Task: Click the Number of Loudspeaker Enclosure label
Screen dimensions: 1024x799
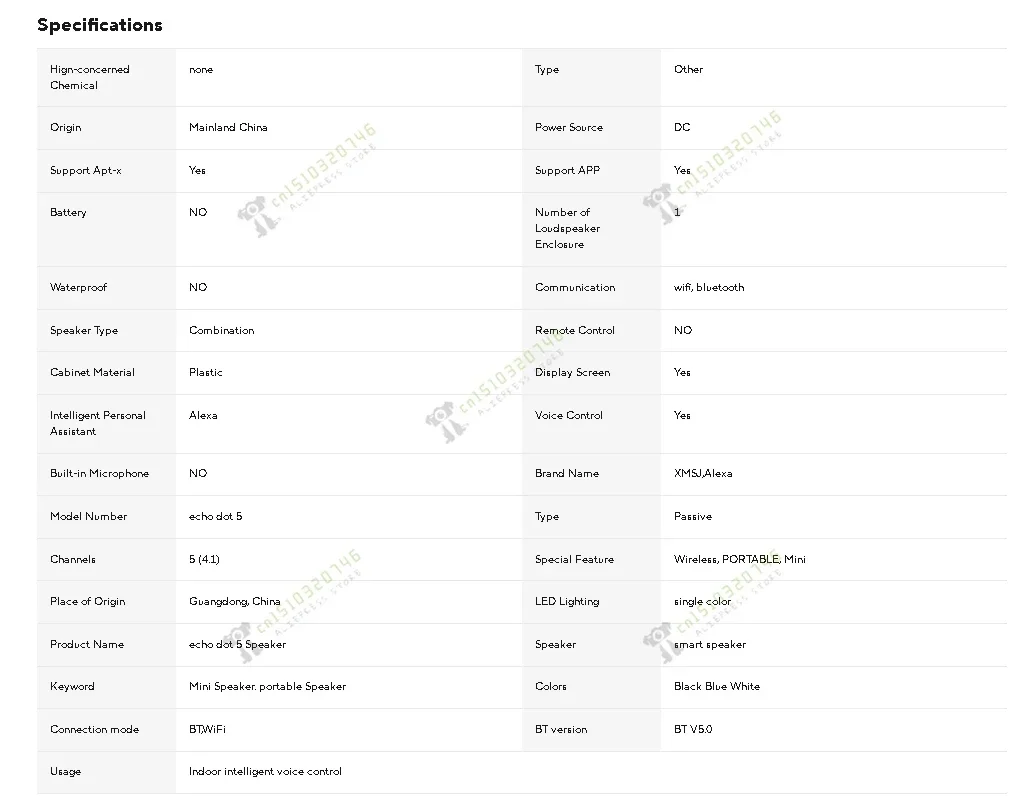Action: tap(567, 228)
